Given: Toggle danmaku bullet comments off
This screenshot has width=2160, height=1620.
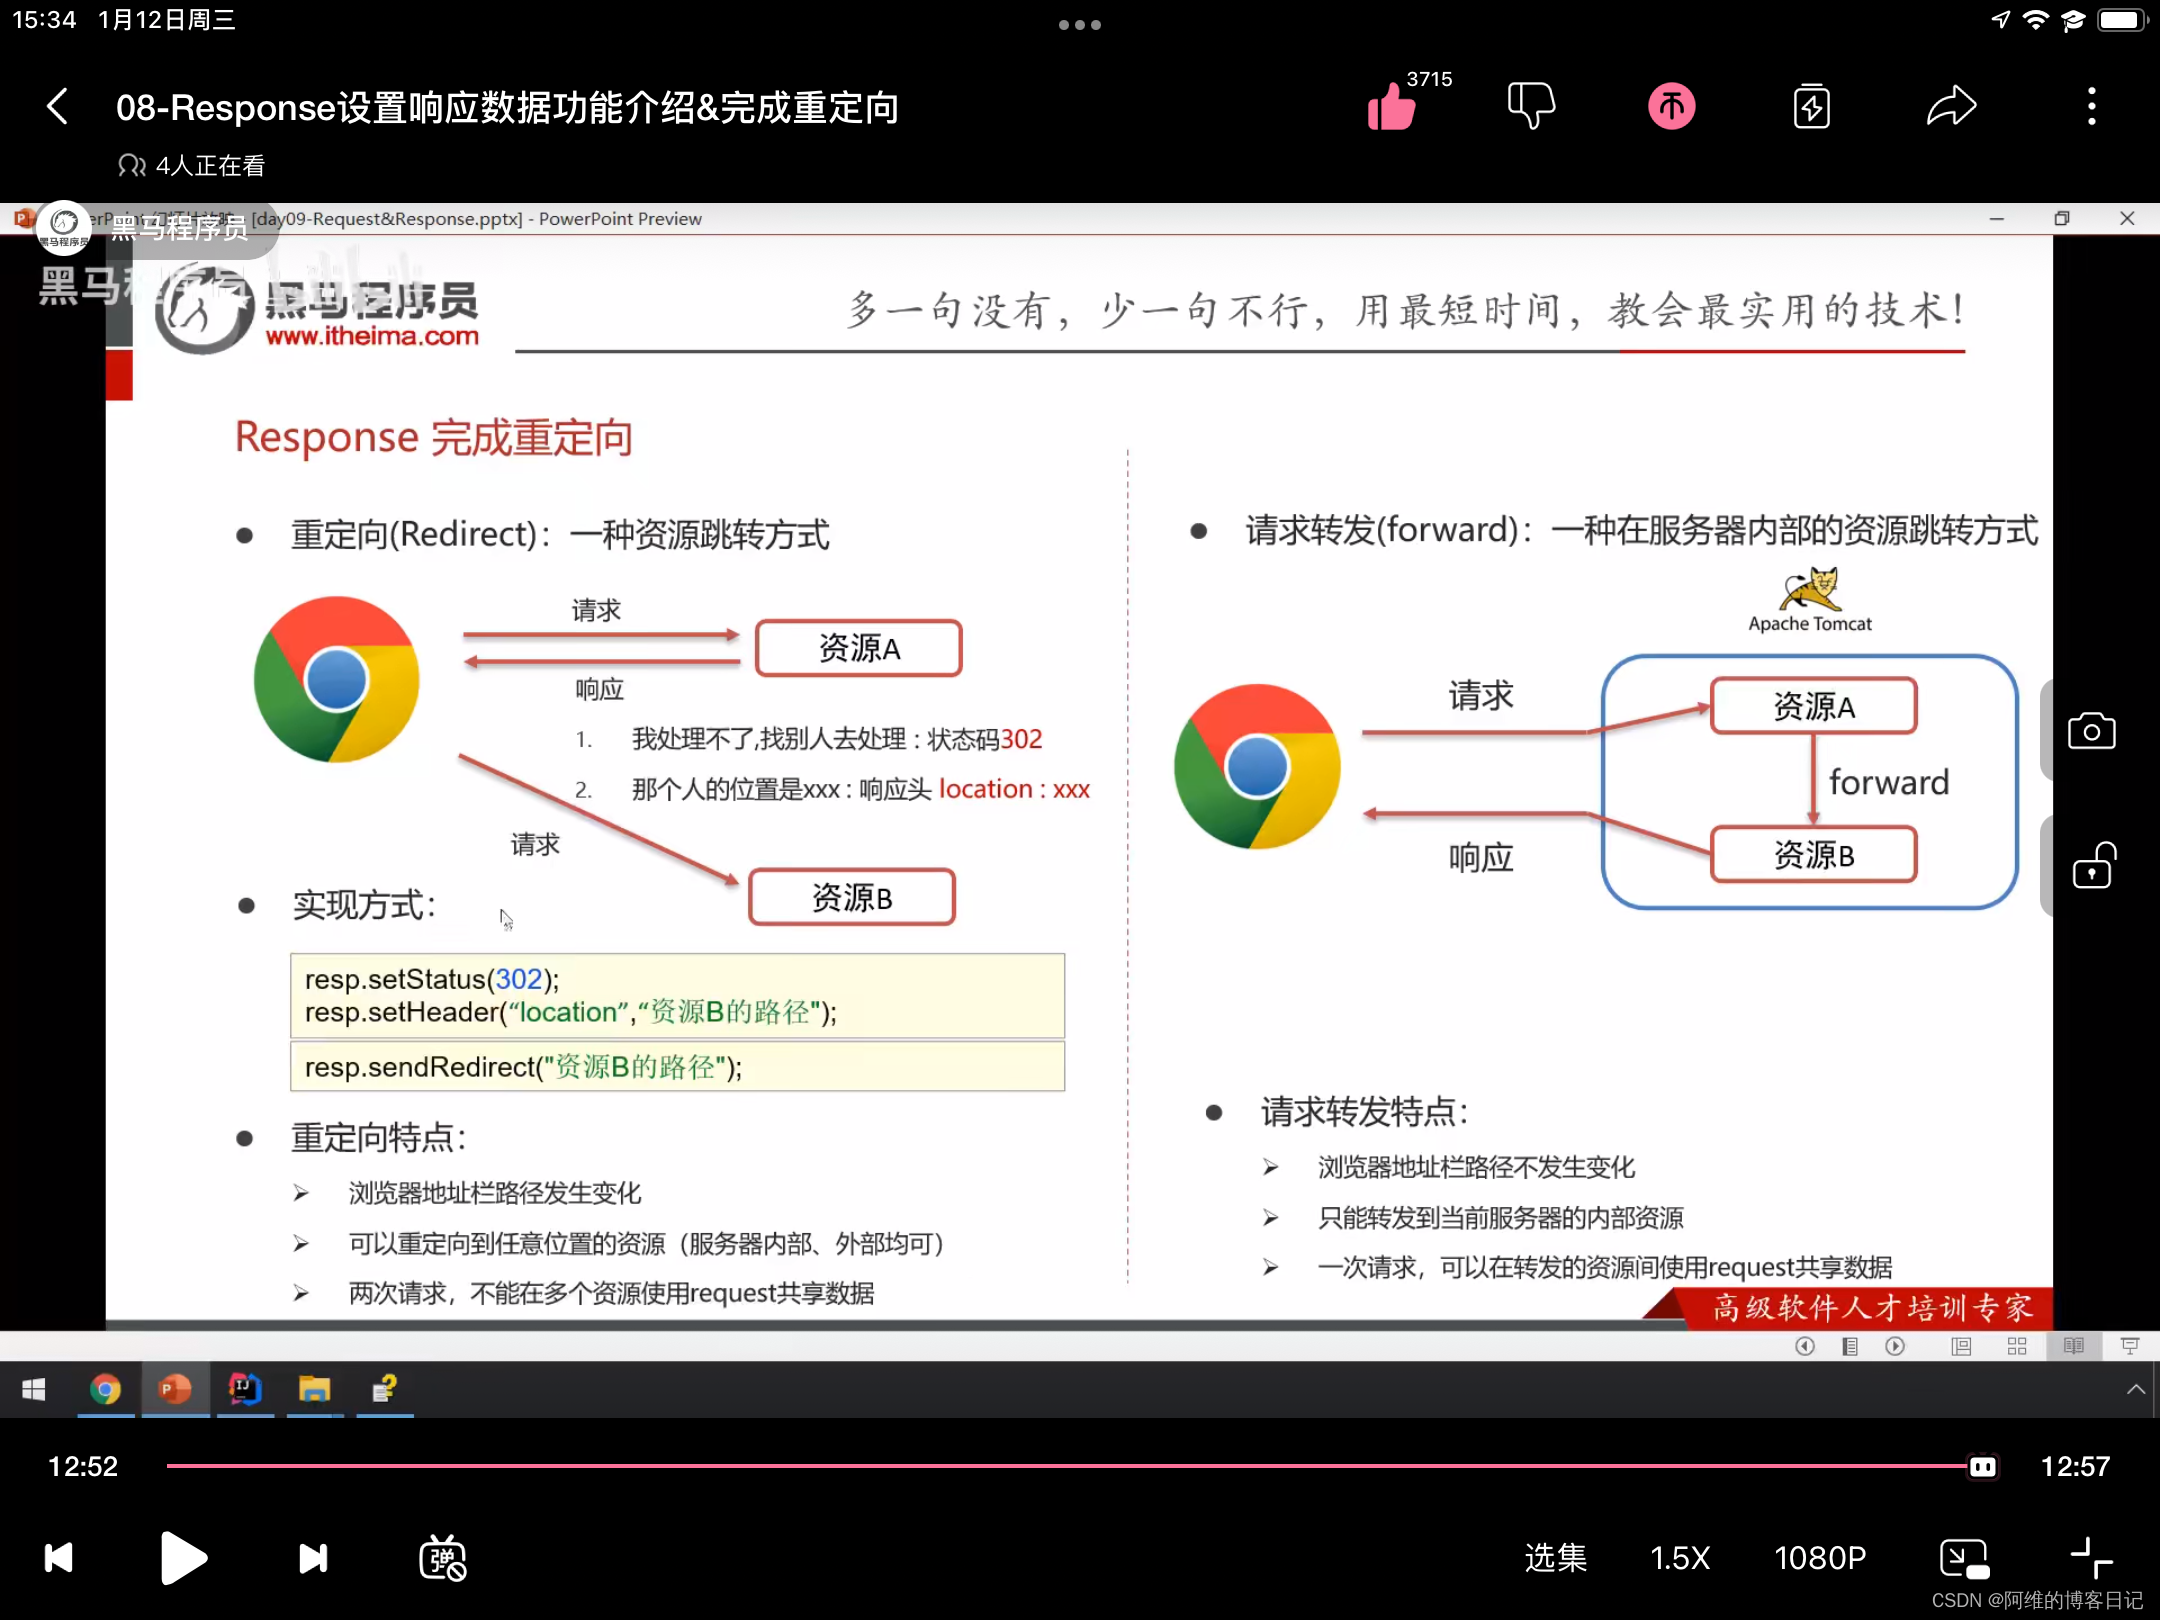Looking at the screenshot, I should 442,1558.
